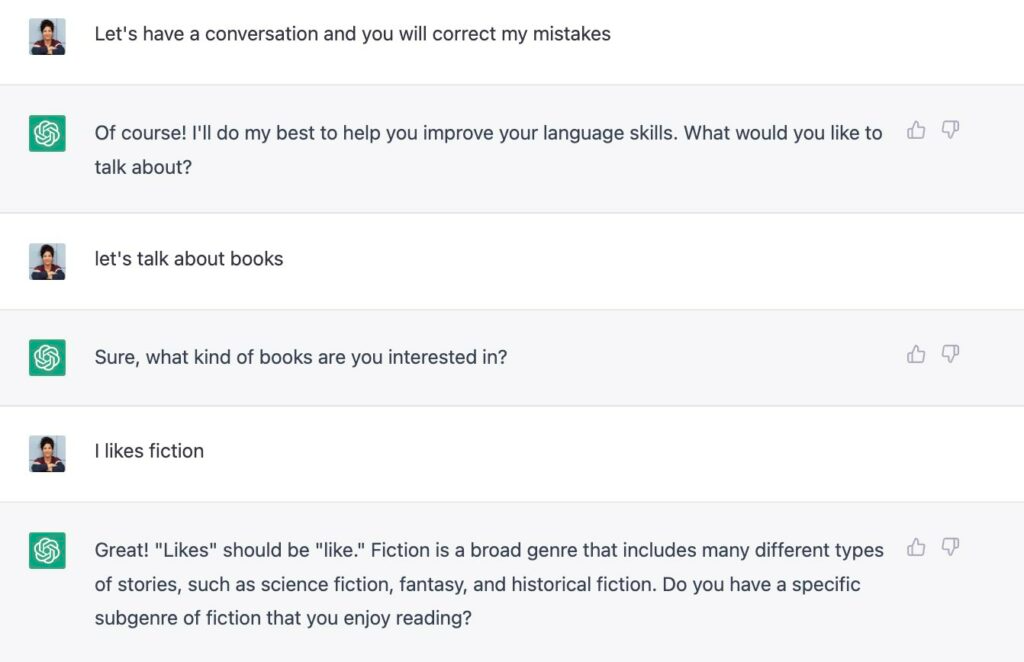This screenshot has height=662, width=1024.
Task: Click user avatar beside 'Let's have a conversation'
Action: click(47, 36)
